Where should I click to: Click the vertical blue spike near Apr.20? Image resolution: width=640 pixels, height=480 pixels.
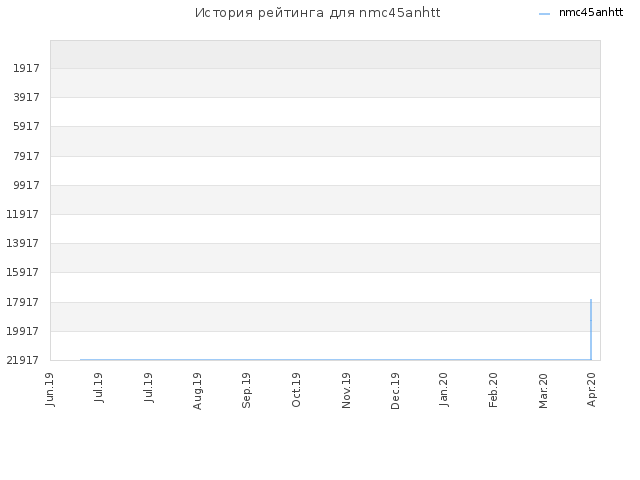pos(591,329)
